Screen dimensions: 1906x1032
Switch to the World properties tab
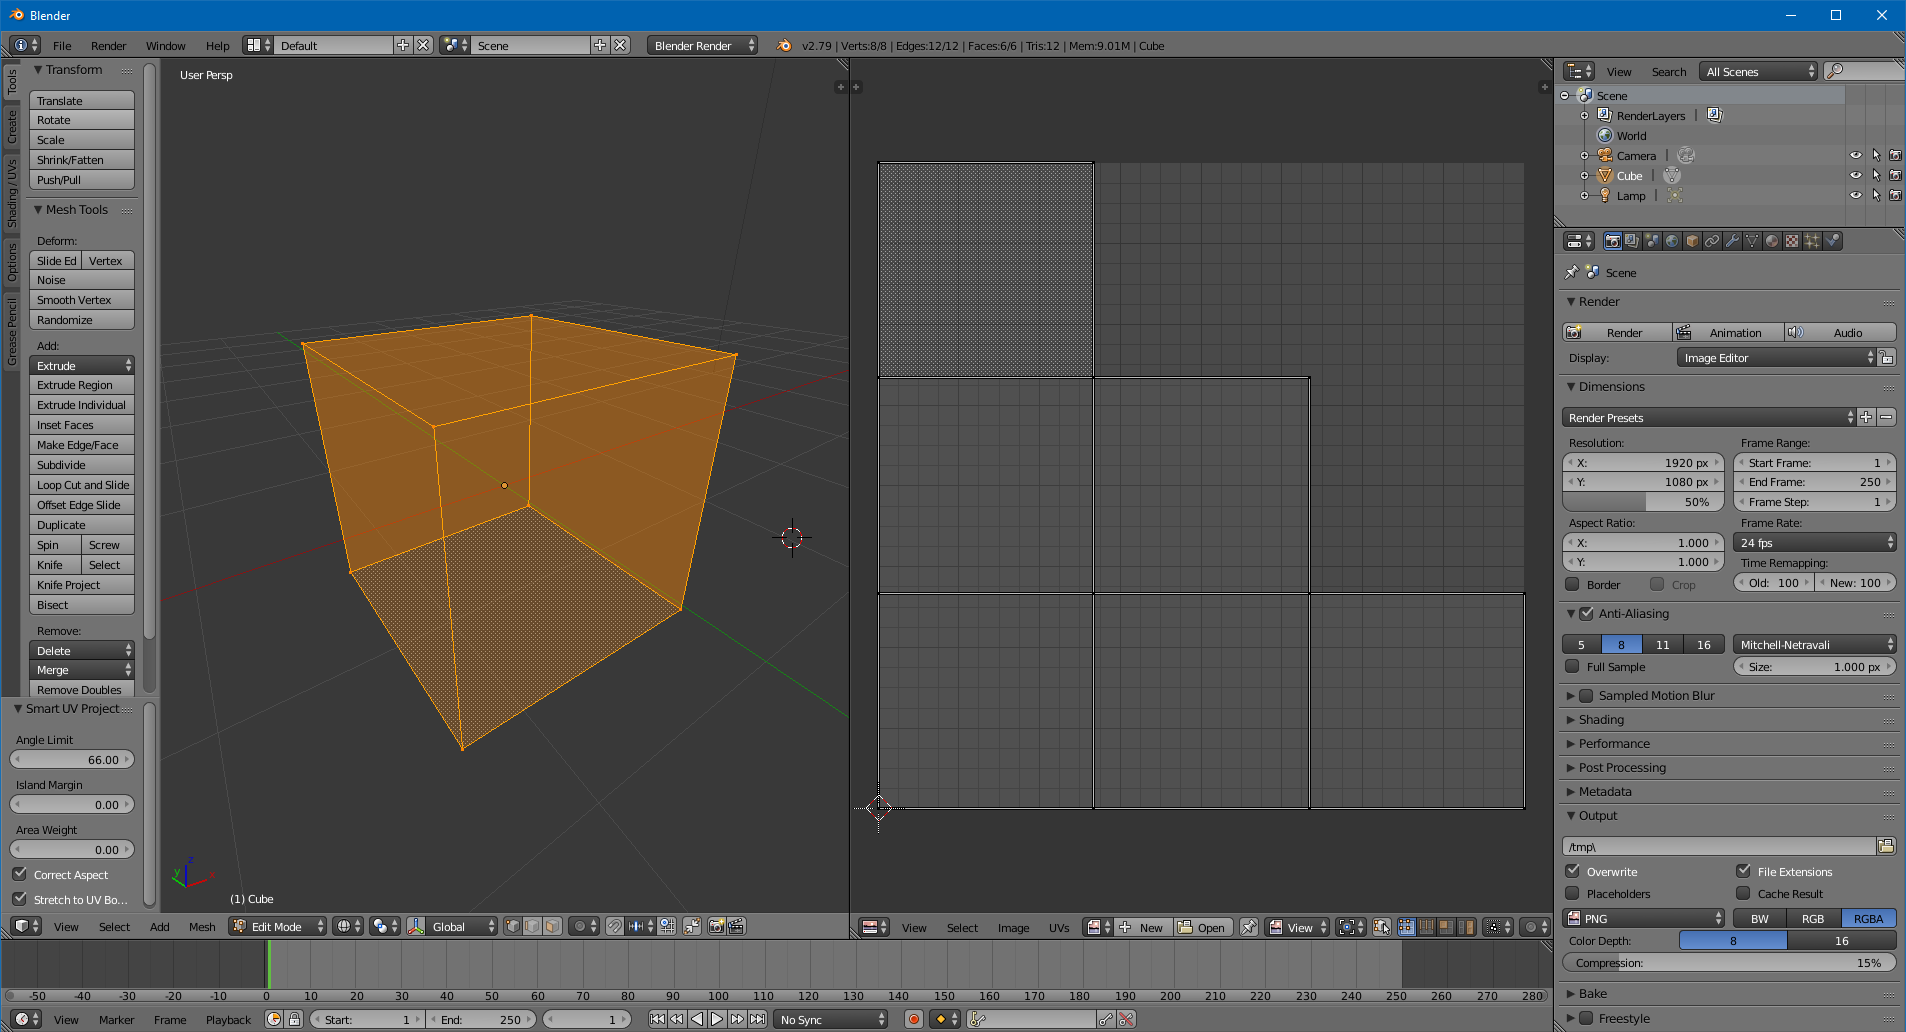1672,241
